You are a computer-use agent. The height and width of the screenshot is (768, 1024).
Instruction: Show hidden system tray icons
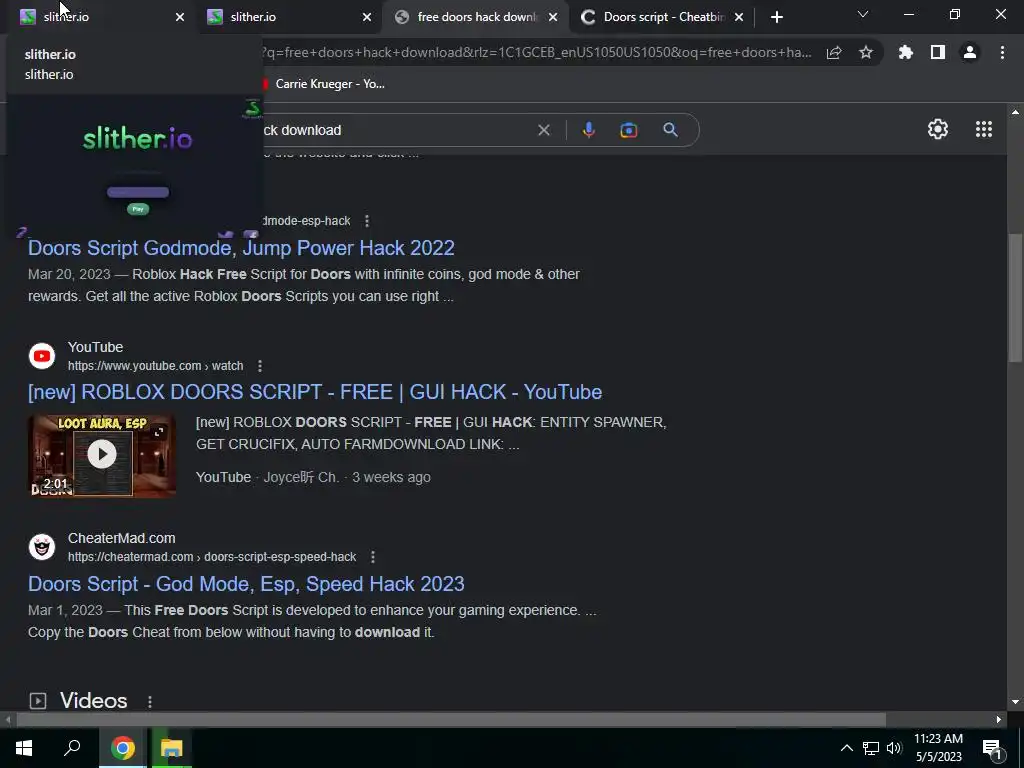coord(846,748)
